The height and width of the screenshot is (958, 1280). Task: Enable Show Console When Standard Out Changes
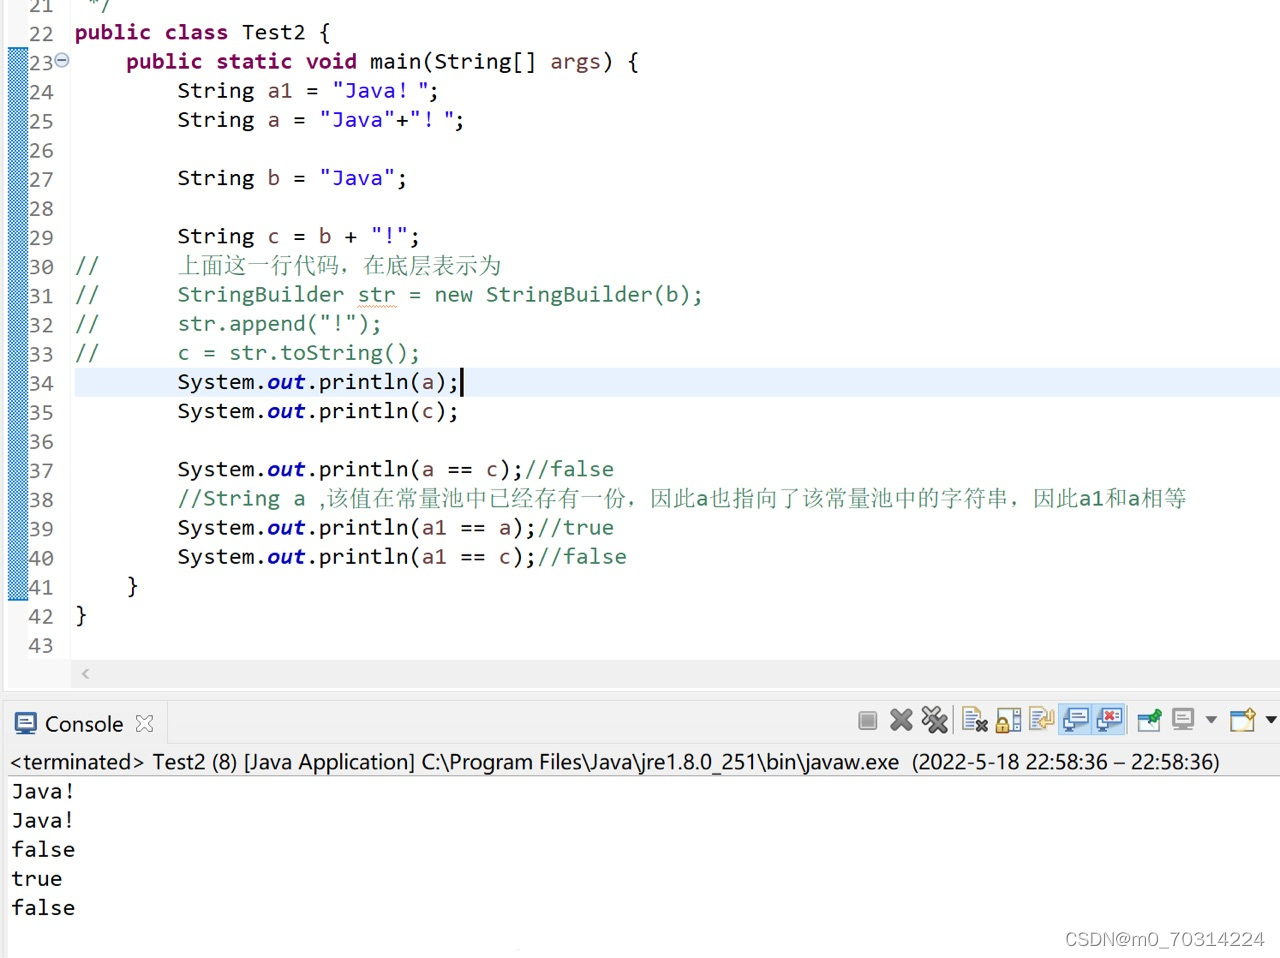pos(1075,719)
